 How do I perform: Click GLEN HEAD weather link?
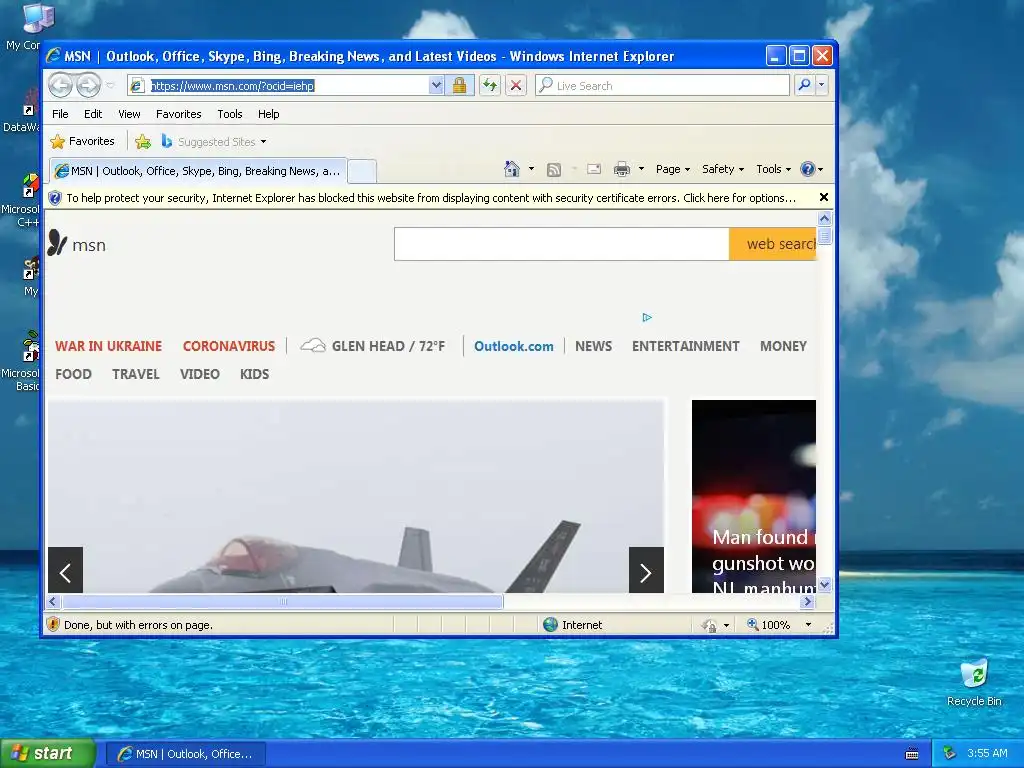tap(372, 346)
